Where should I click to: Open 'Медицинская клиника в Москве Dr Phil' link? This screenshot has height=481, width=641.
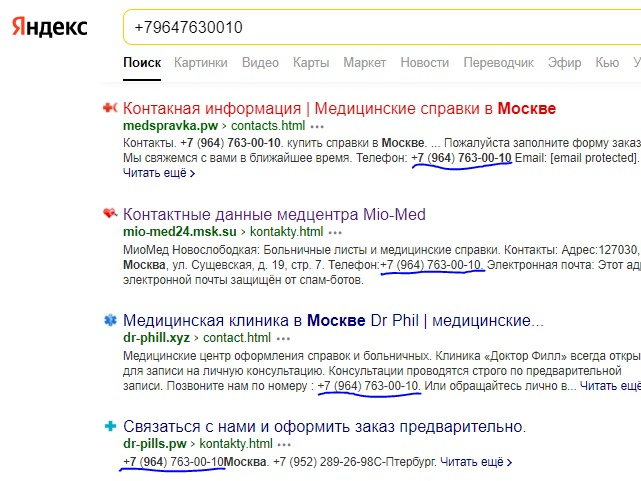tap(332, 321)
